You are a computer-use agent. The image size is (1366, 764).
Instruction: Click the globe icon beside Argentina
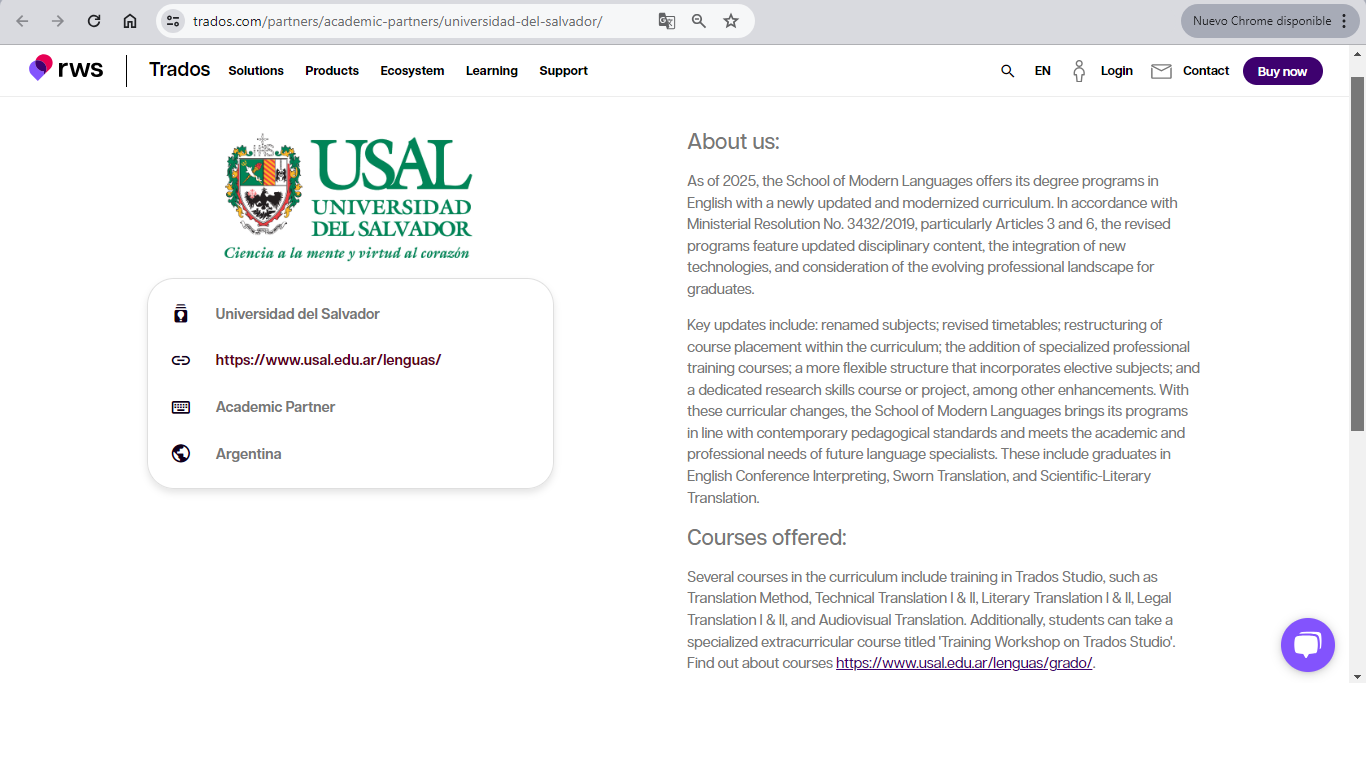point(181,454)
